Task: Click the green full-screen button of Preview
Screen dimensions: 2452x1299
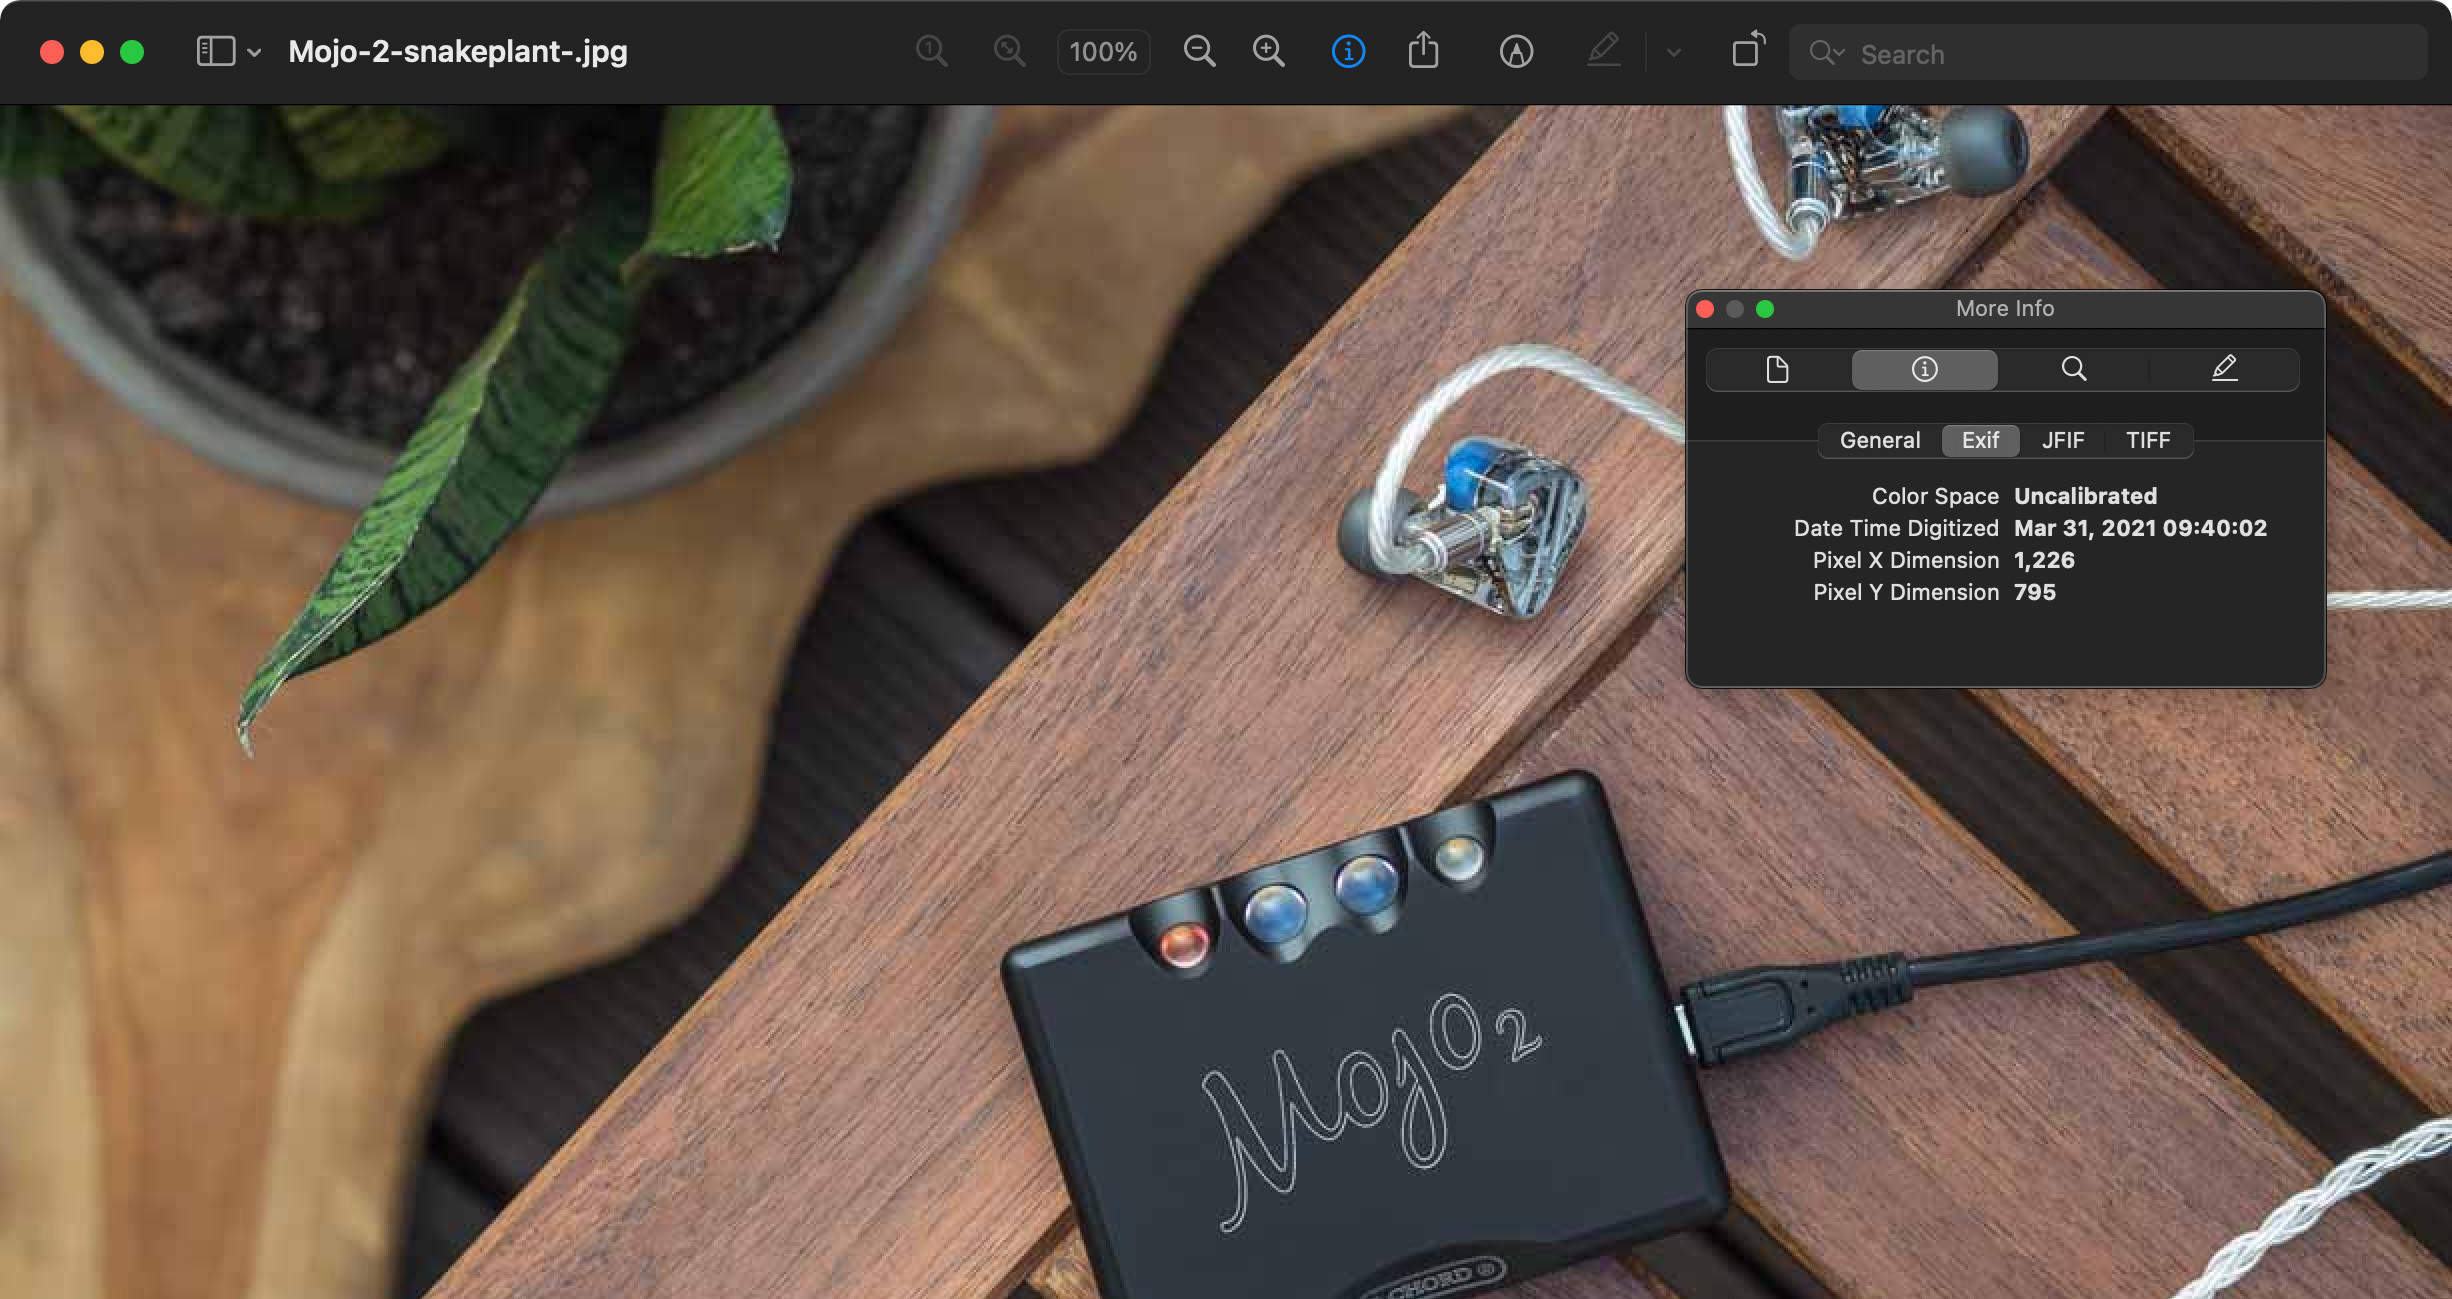Action: 132,52
